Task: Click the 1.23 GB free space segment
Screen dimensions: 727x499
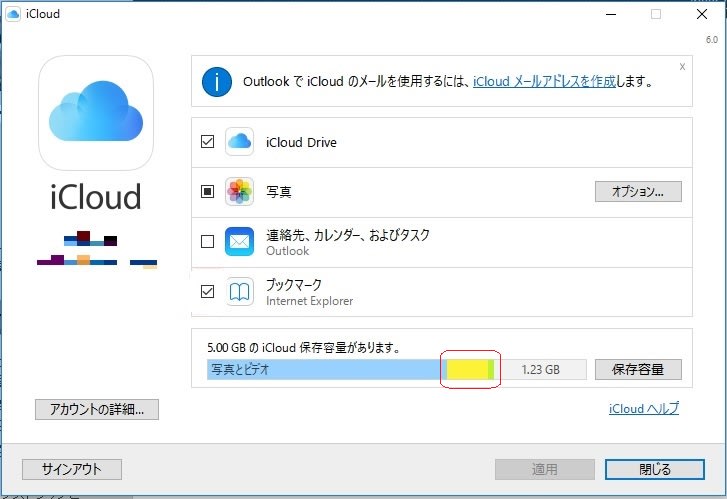Action: (541, 370)
